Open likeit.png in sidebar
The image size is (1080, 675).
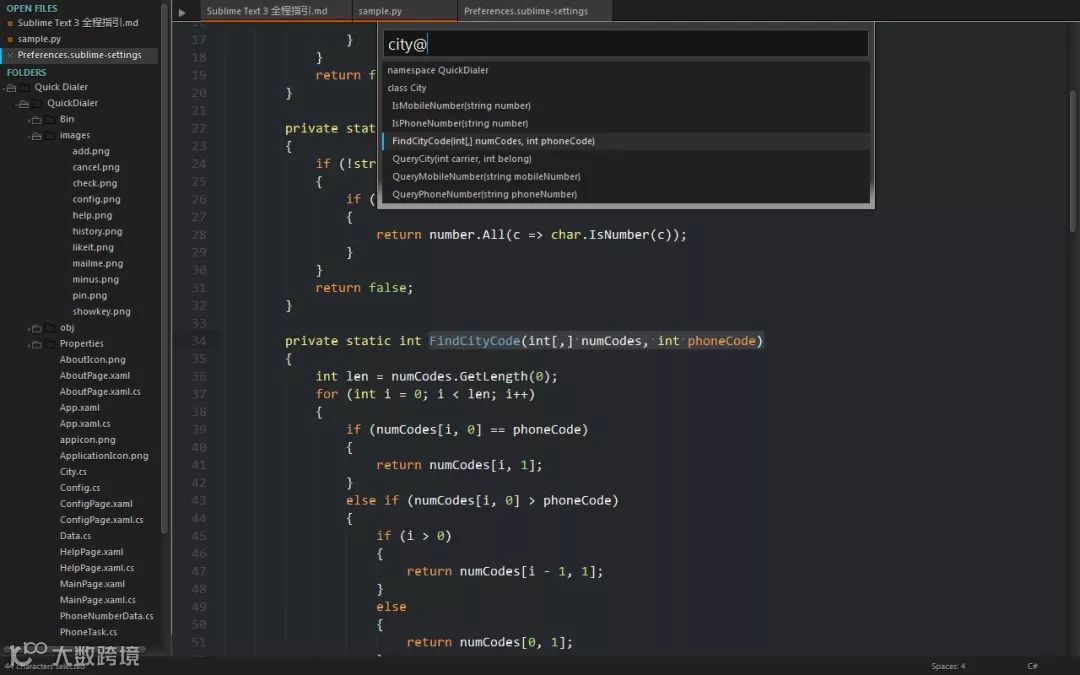click(93, 247)
